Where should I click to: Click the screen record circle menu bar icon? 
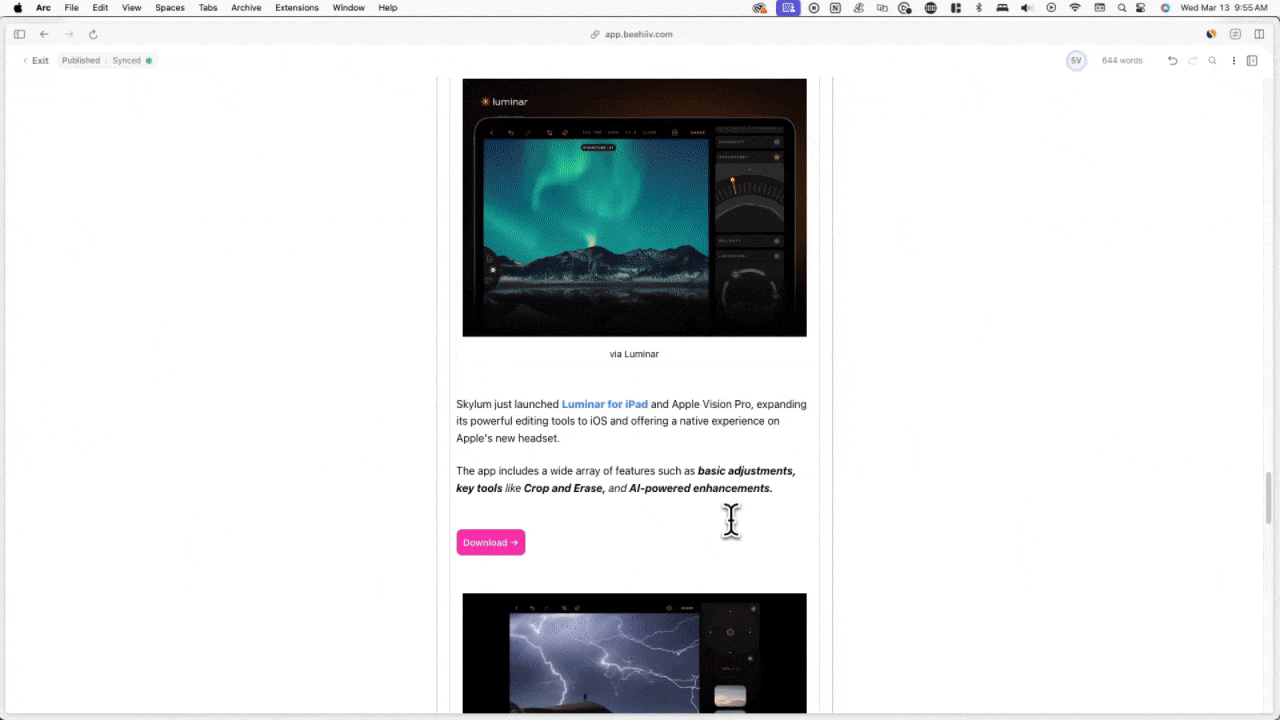pos(814,8)
